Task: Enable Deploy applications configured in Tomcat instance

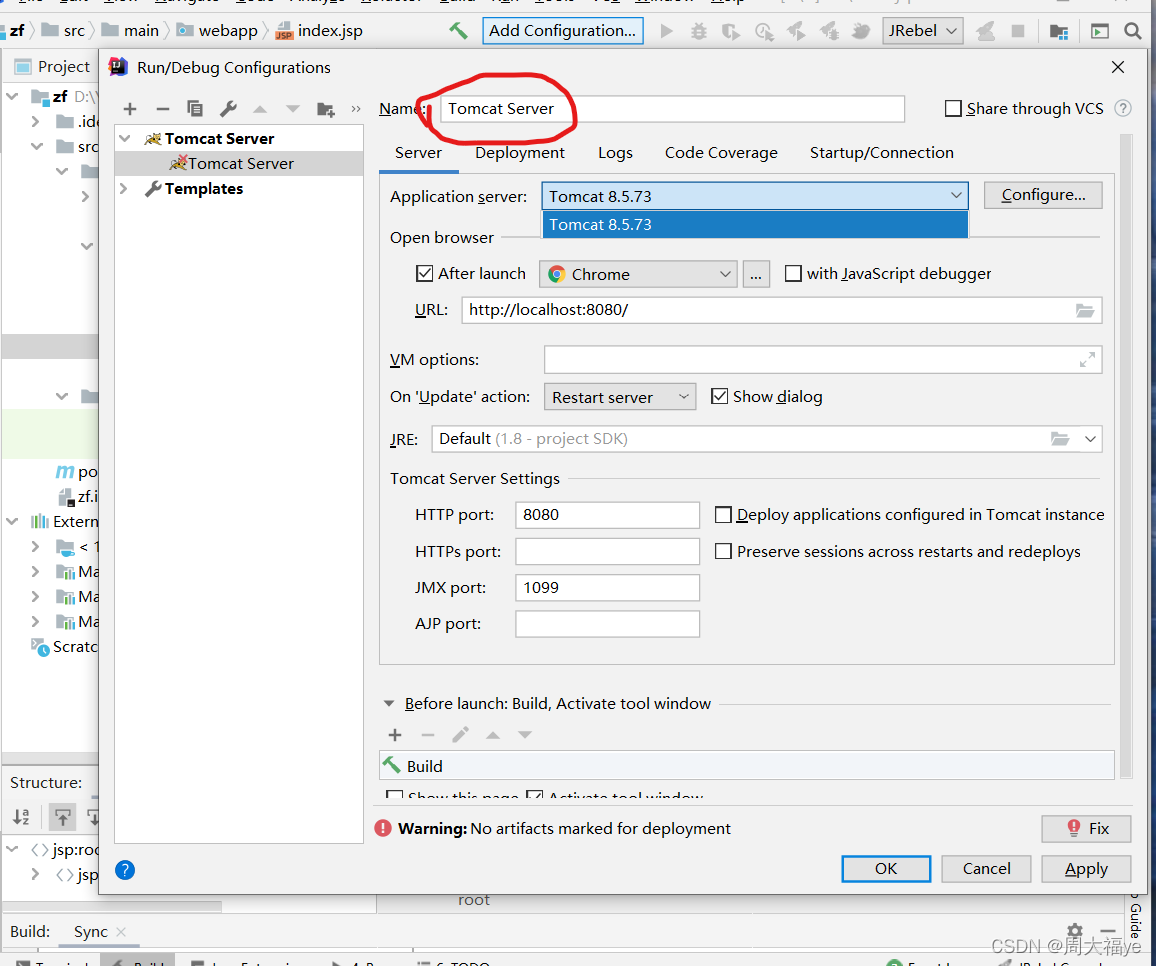Action: [723, 515]
